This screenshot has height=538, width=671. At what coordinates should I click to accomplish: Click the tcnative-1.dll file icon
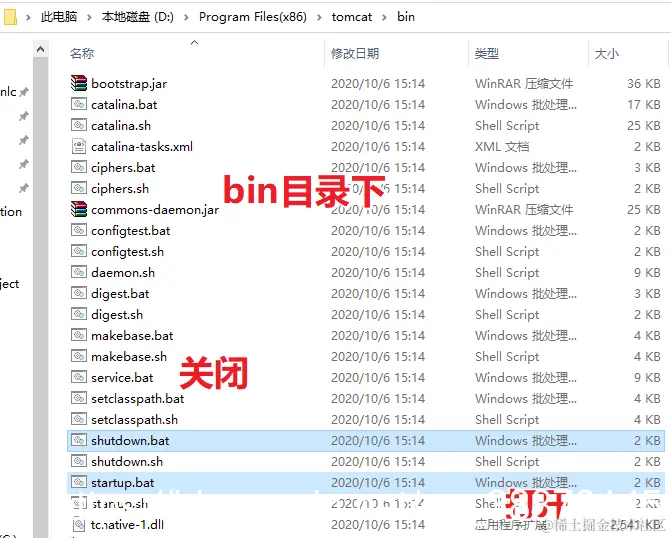[x=79, y=524]
